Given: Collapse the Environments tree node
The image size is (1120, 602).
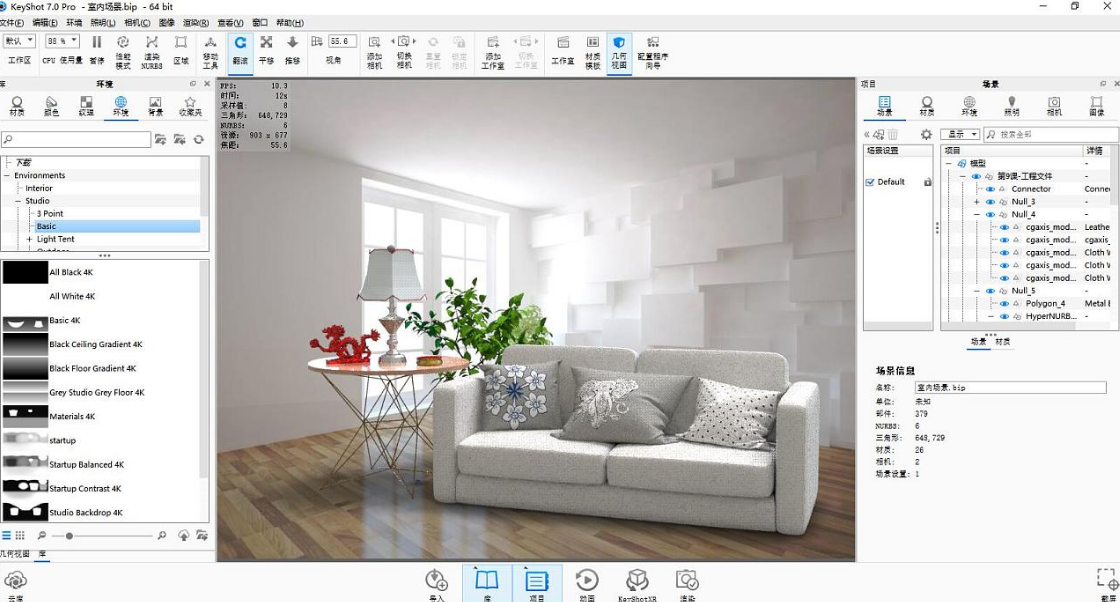Looking at the screenshot, I should 7,176.
